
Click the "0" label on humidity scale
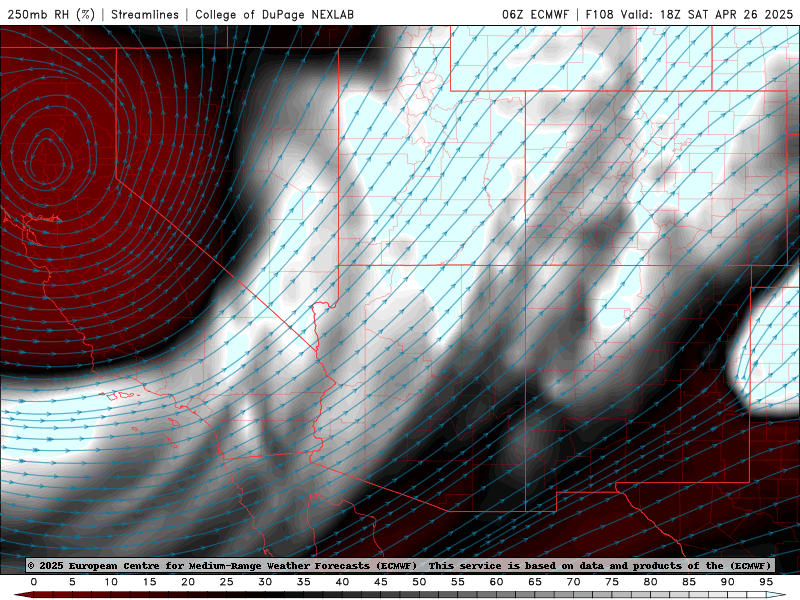[x=34, y=582]
